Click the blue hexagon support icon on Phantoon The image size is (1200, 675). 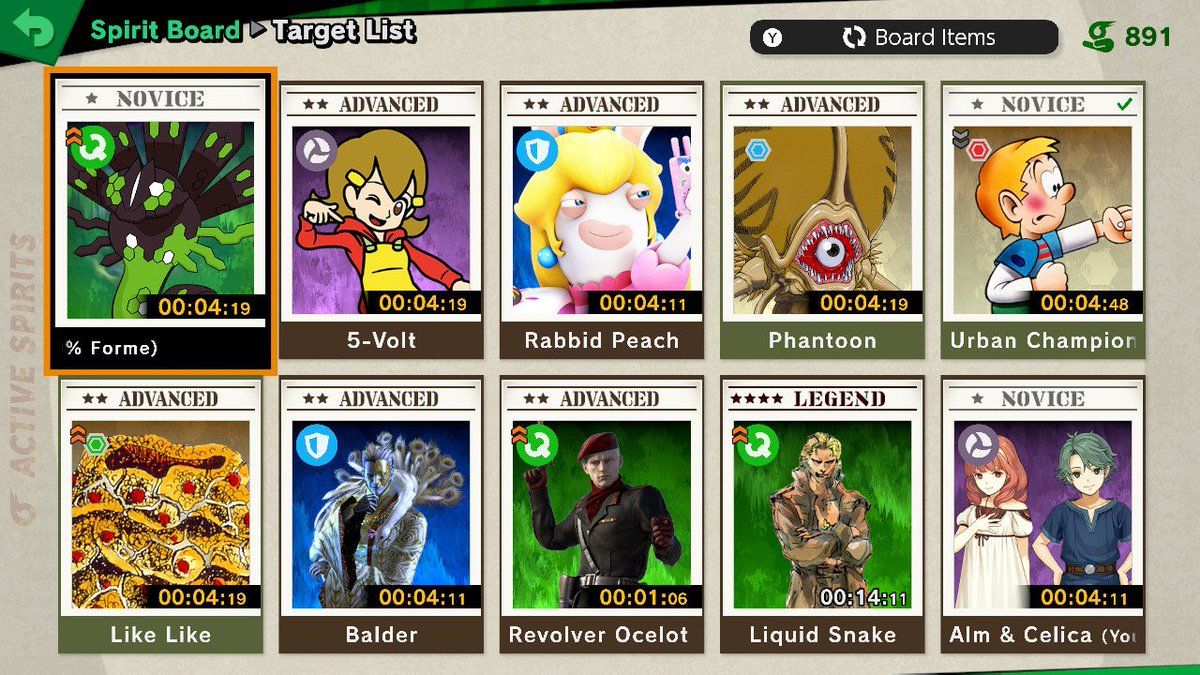tap(757, 150)
